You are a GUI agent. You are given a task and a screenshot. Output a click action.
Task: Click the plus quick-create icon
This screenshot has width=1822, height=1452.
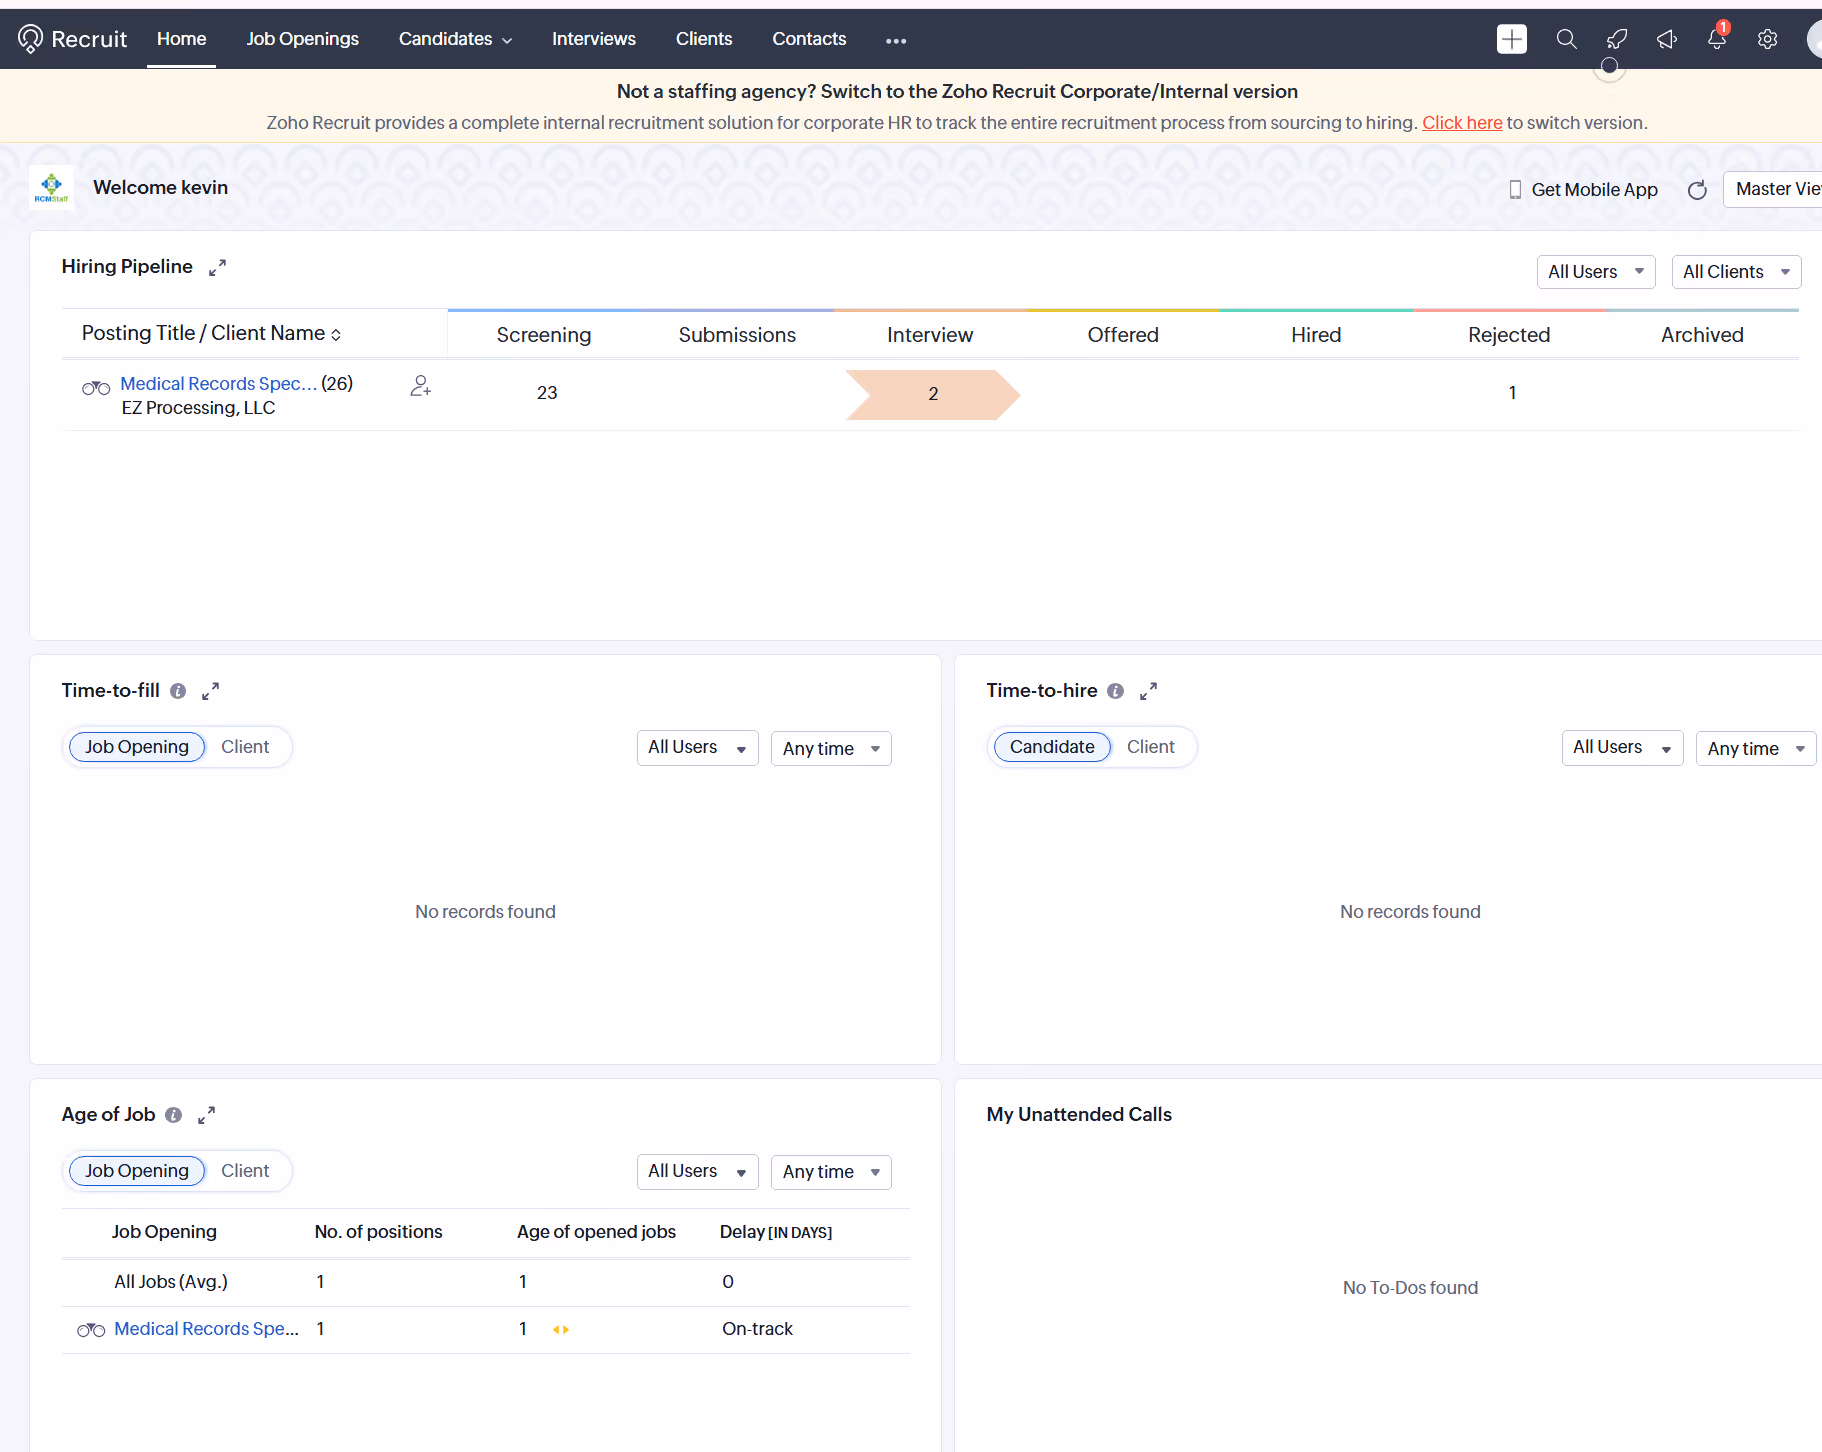click(1511, 39)
